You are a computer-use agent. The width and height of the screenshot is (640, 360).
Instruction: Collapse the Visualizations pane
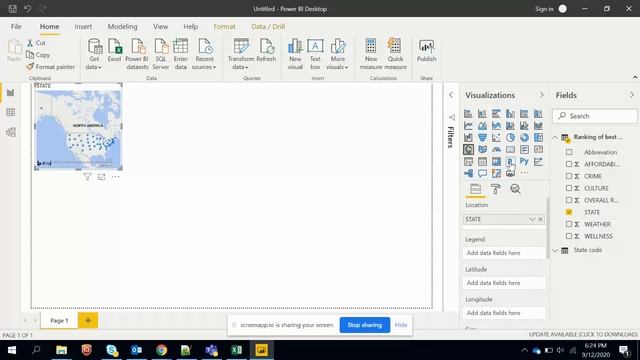pyautogui.click(x=542, y=95)
